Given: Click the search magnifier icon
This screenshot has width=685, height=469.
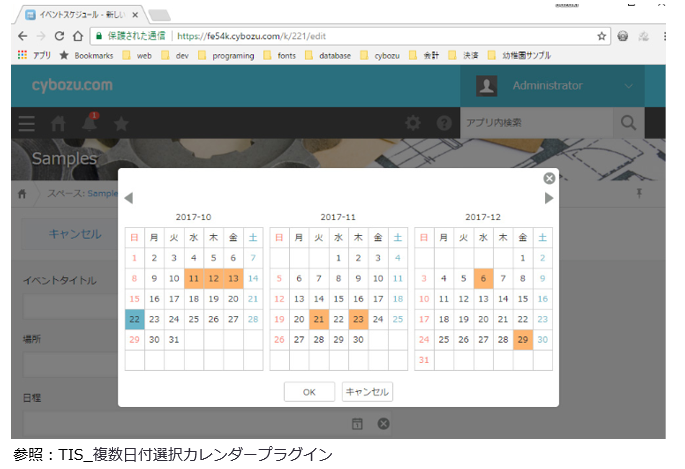Looking at the screenshot, I should pyautogui.click(x=628, y=123).
